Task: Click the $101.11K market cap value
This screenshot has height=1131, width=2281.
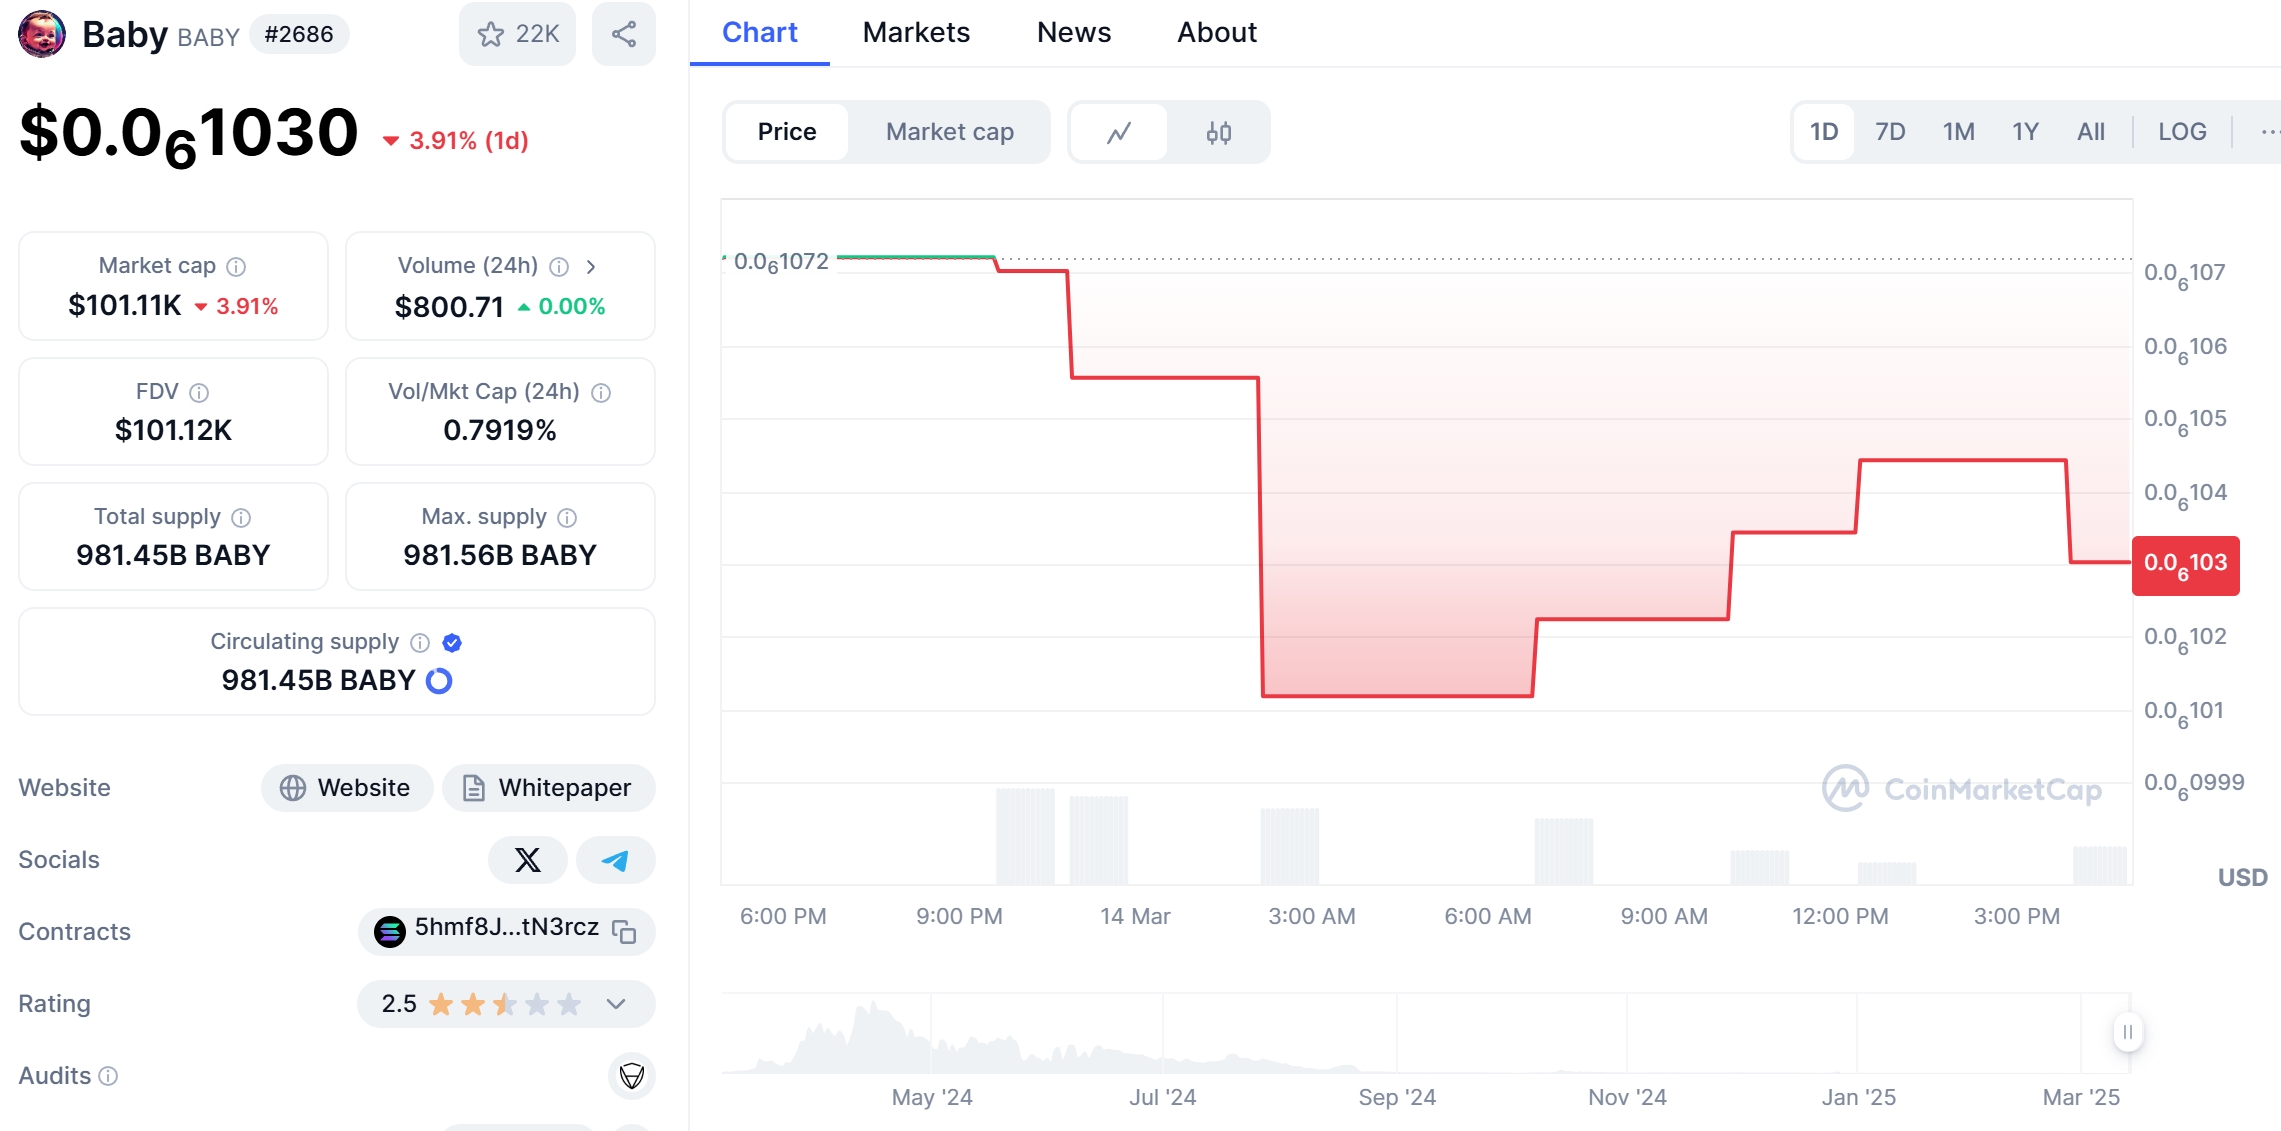Action: pyautogui.click(x=125, y=306)
